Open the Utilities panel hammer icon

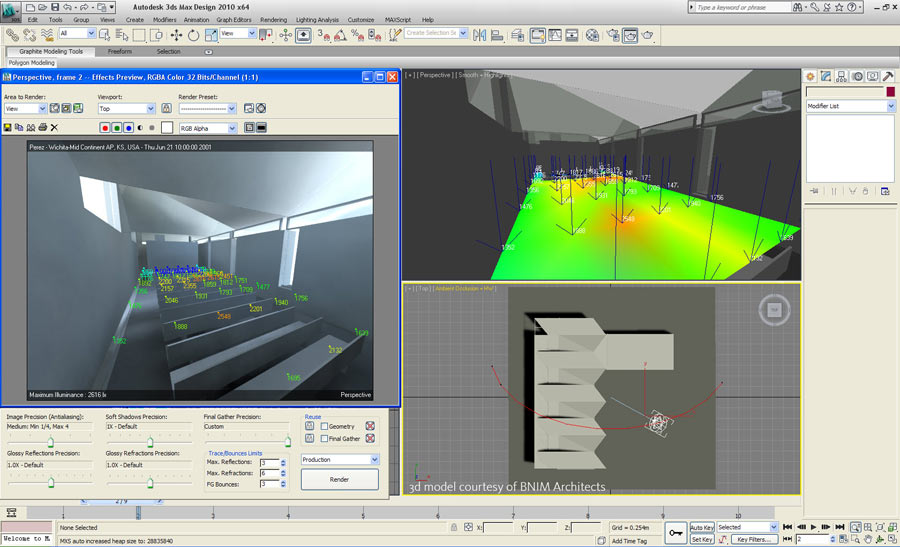coord(888,77)
